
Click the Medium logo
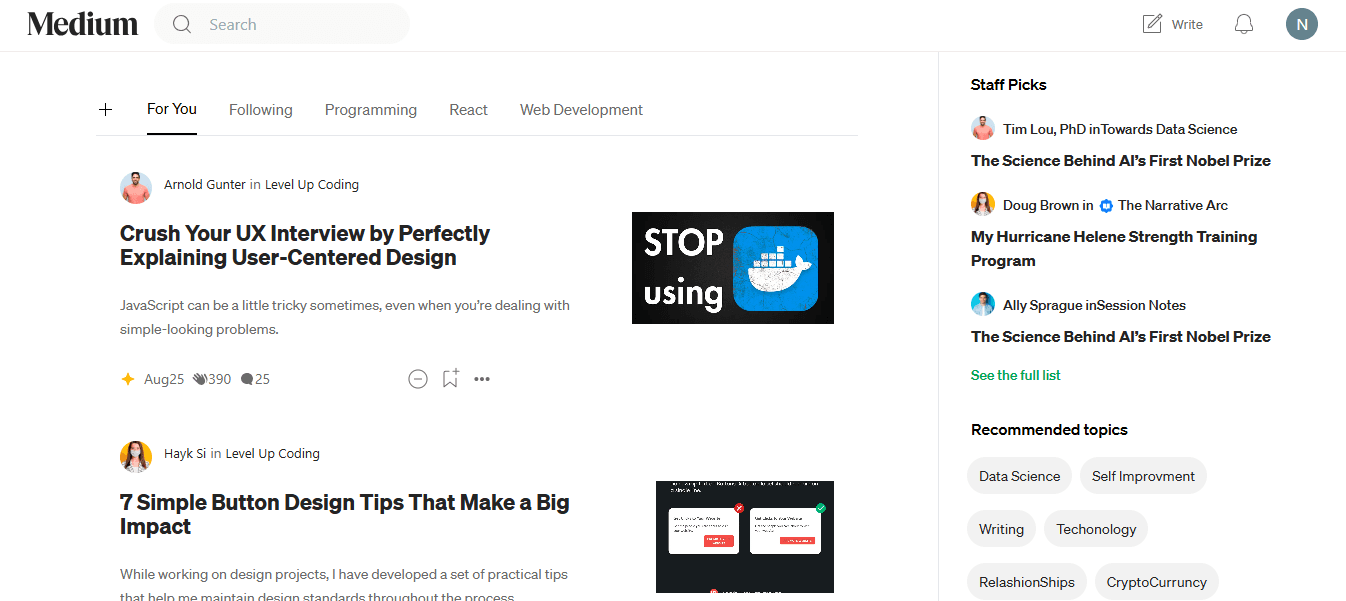click(x=82, y=23)
